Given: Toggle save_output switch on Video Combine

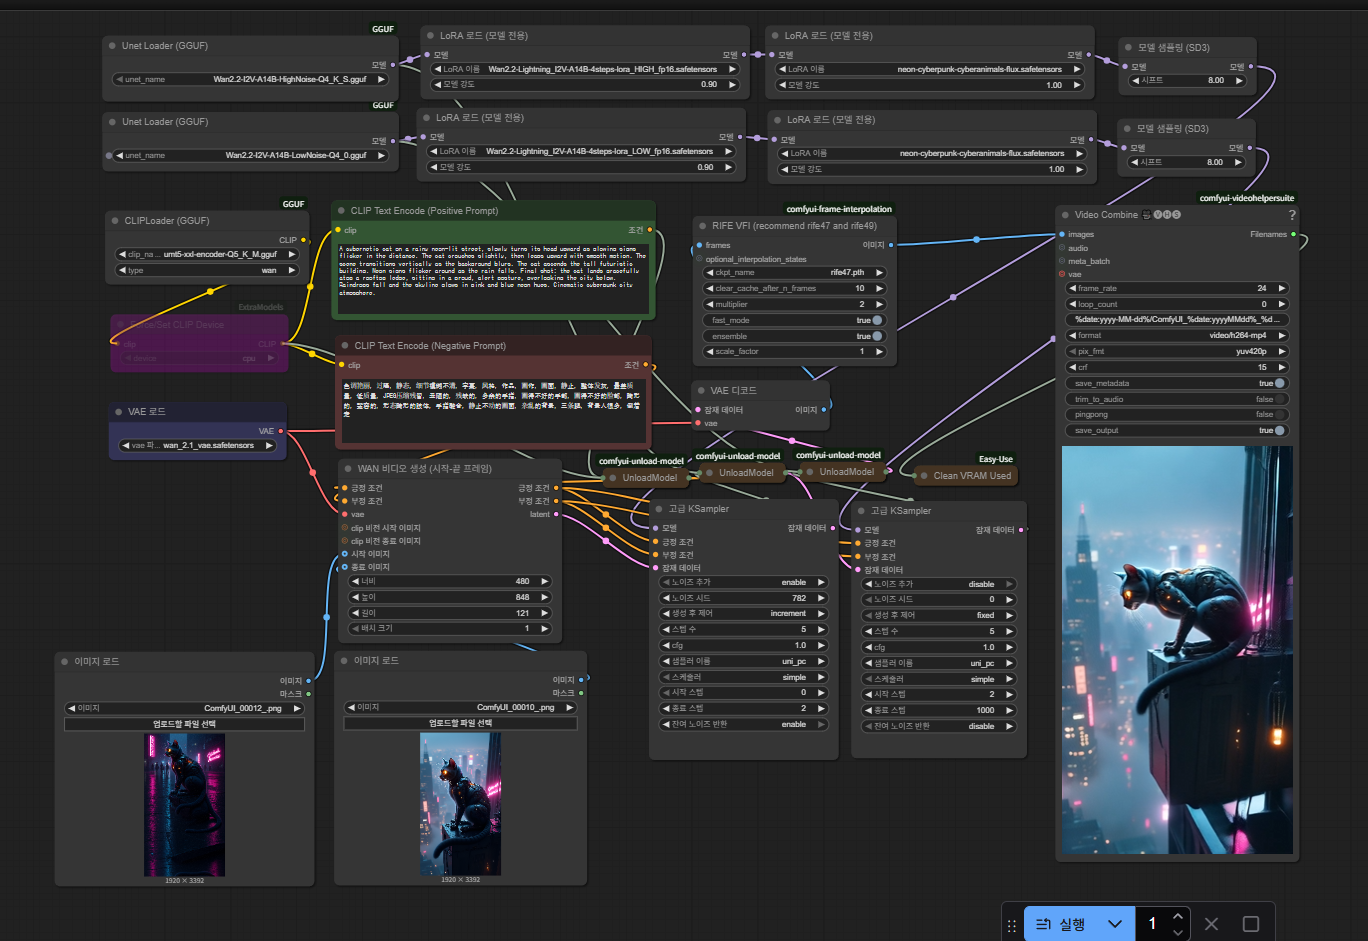Looking at the screenshot, I should (1280, 430).
